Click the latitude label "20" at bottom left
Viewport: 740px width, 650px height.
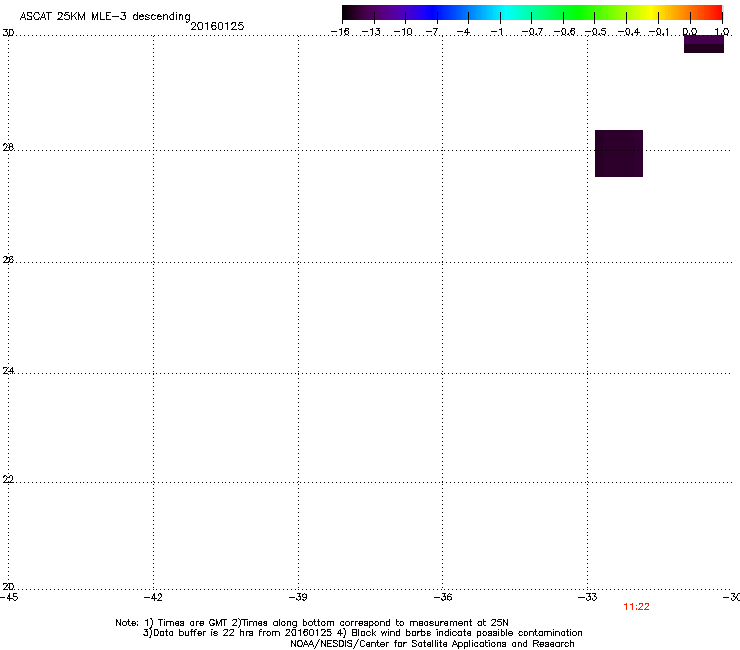(x=8, y=587)
